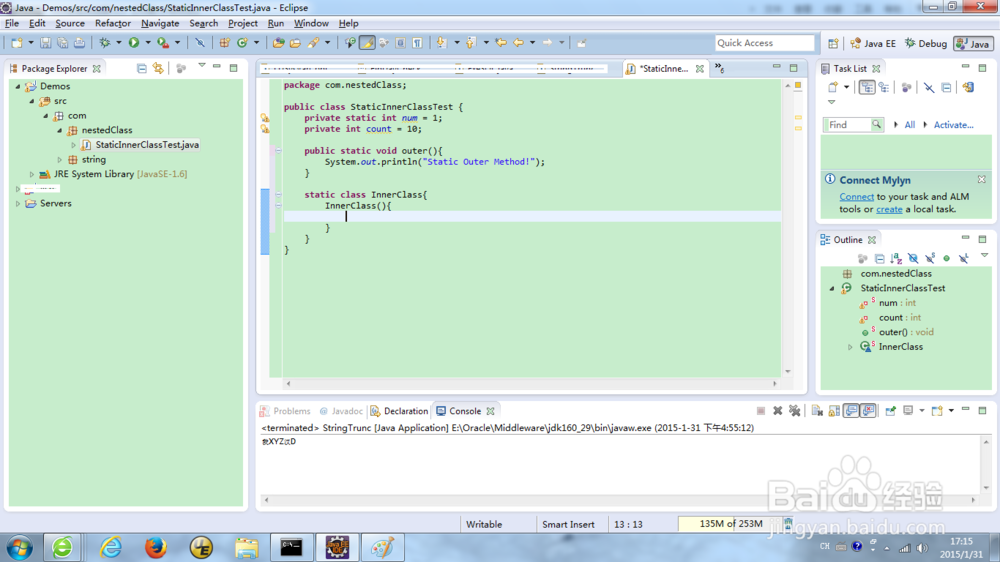Toggle Scroll Lock in Console
Image resolution: width=1000 pixels, height=562 pixels.
click(x=834, y=411)
